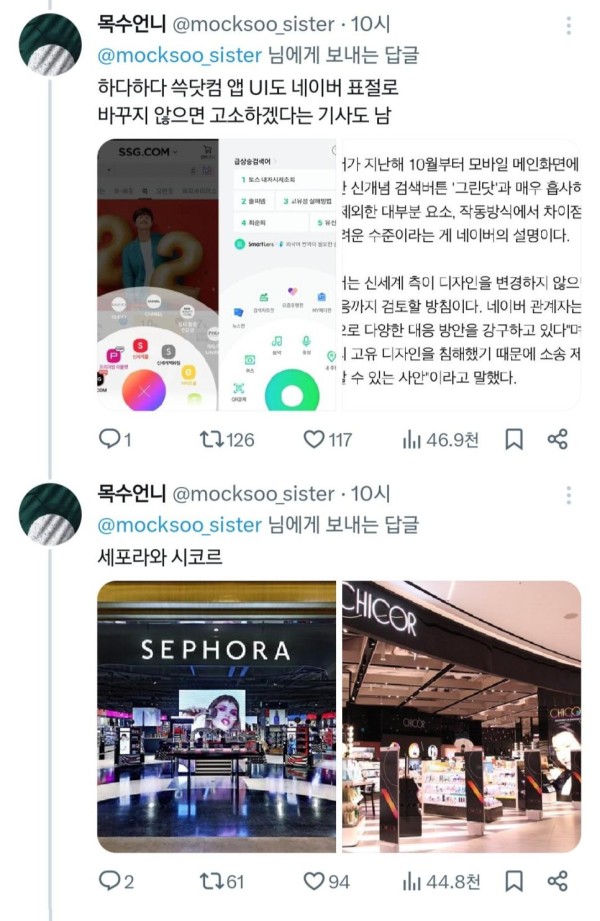Open the Chicor store photo
600x921 pixels.
coord(461,717)
